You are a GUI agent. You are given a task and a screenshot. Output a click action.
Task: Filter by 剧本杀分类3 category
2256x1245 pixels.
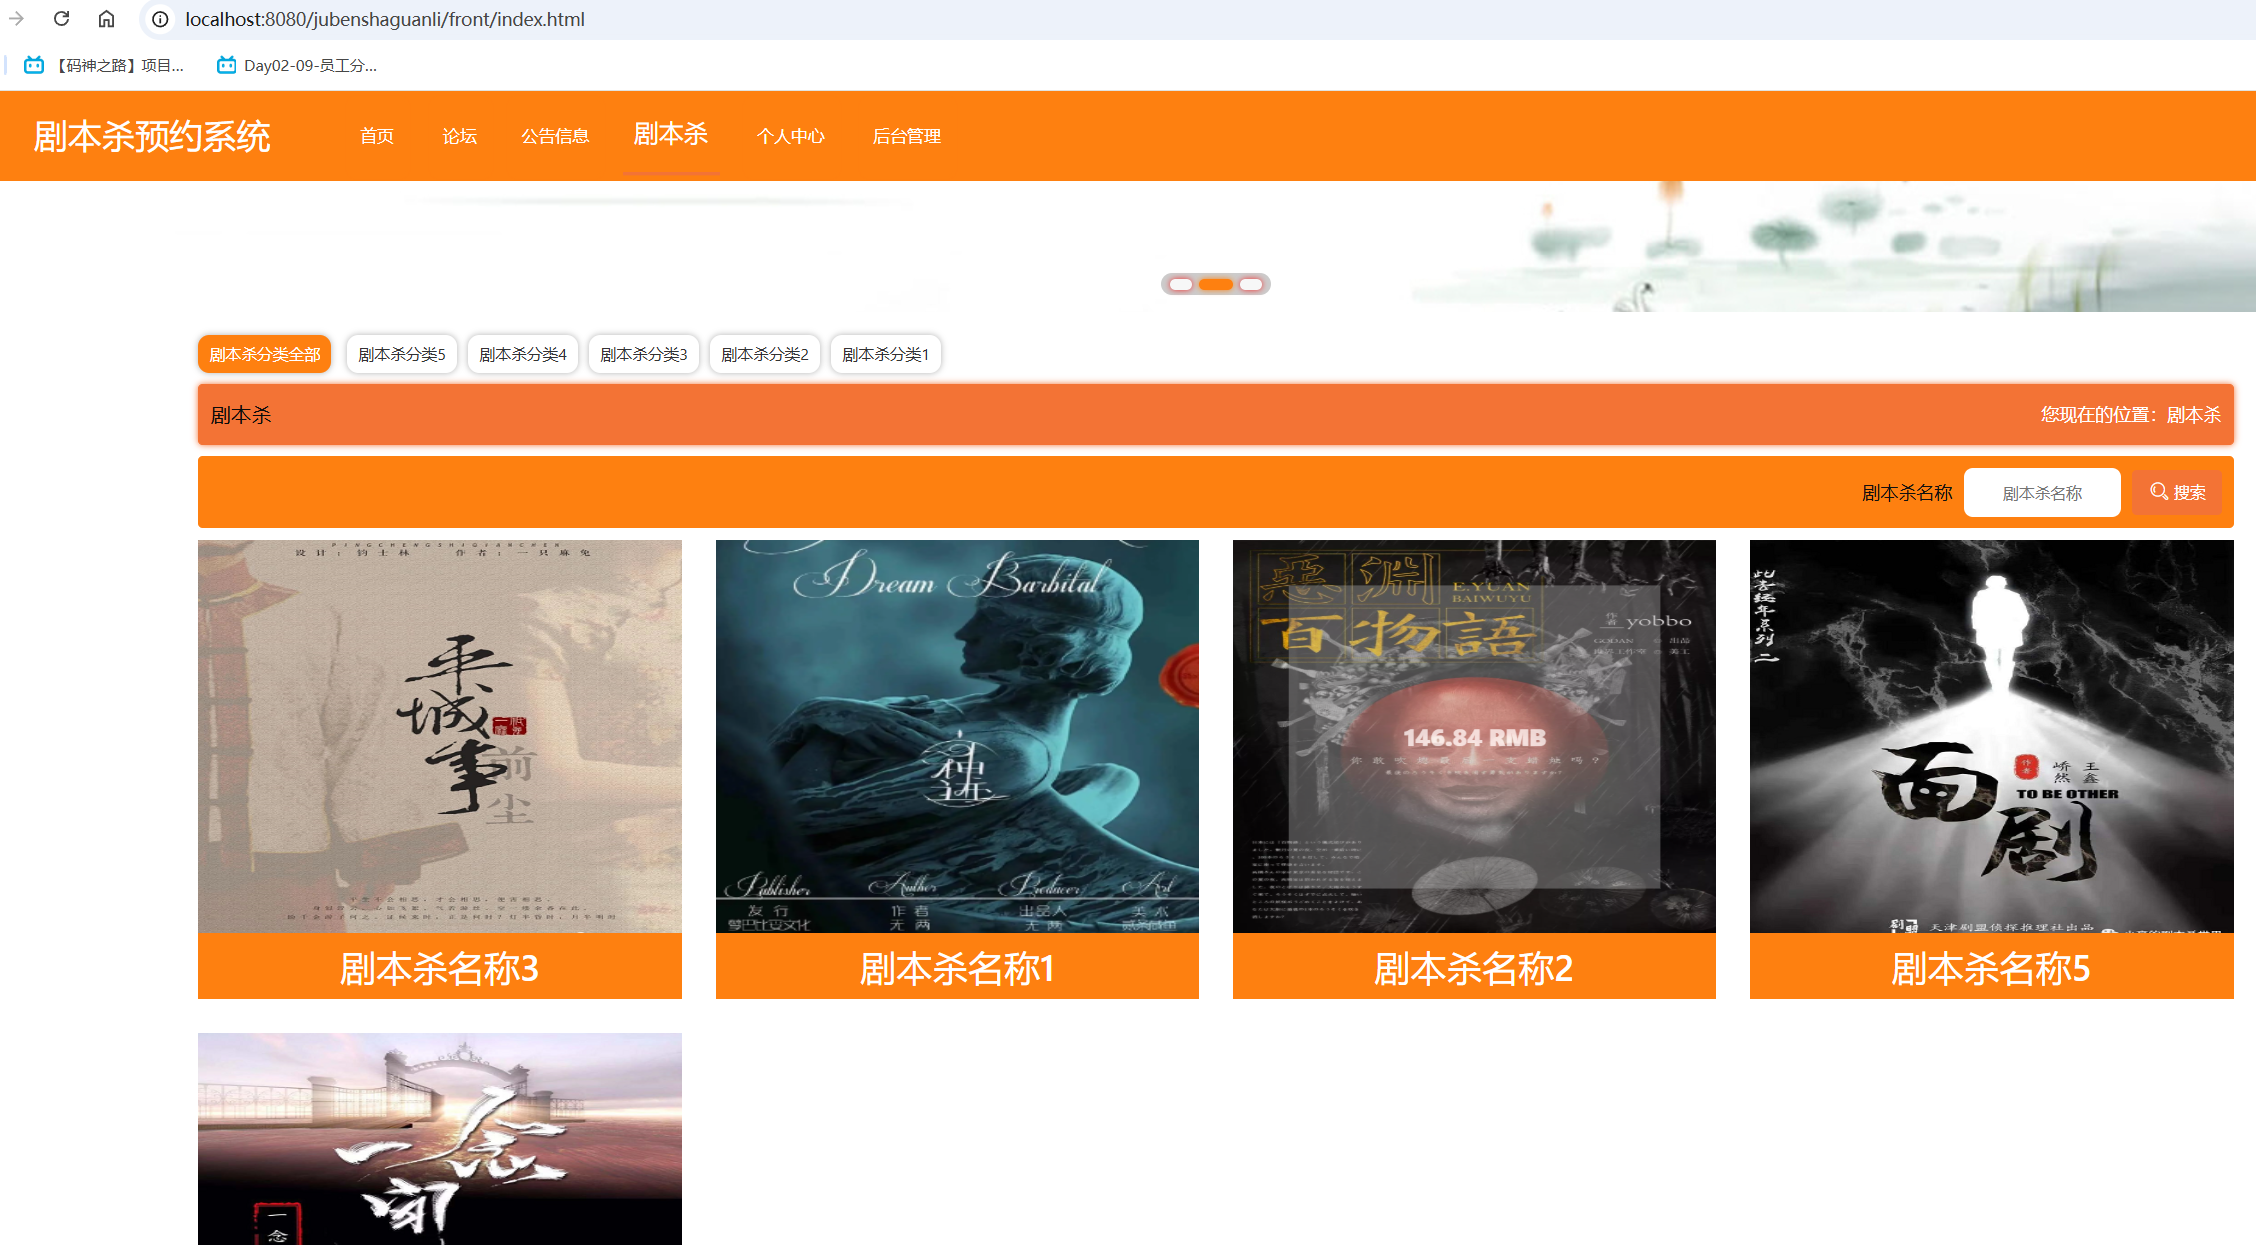(x=643, y=354)
